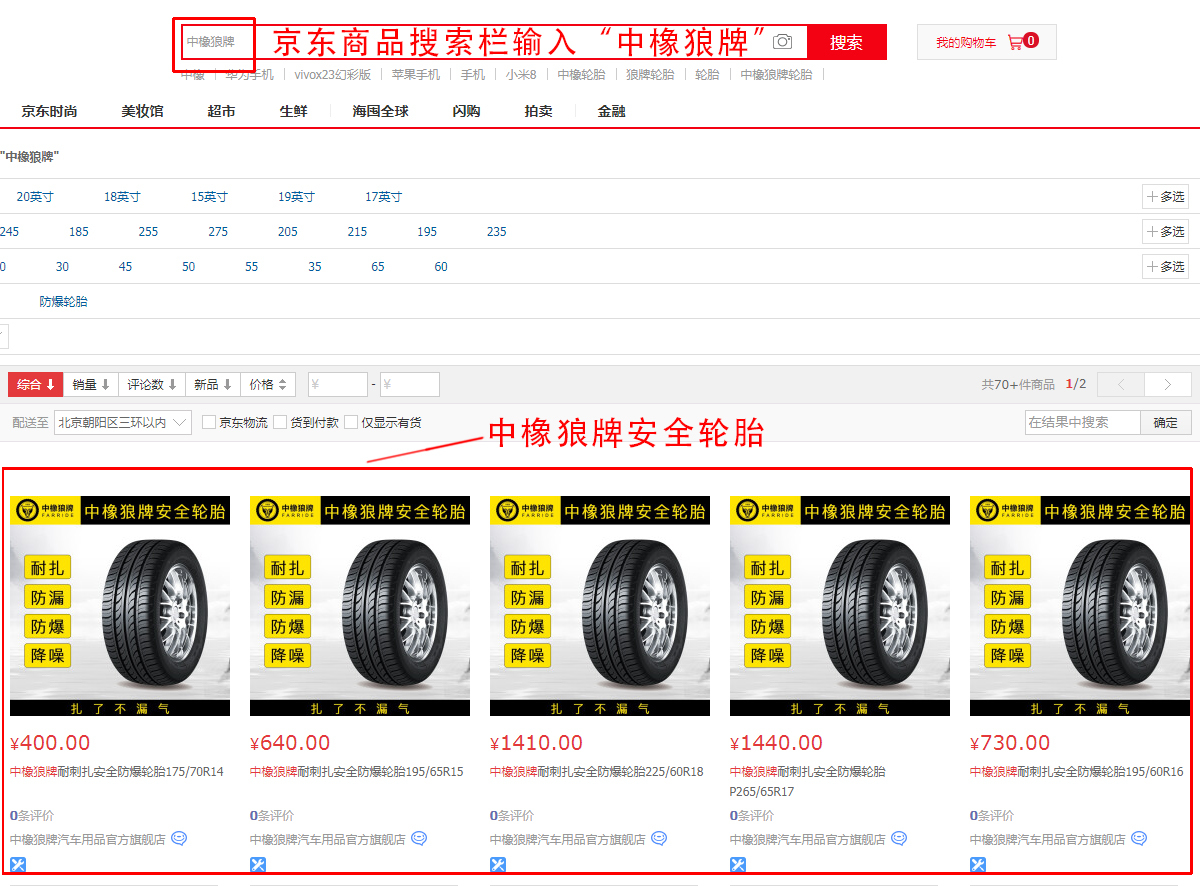Focus the minimum price field
Viewport: 1200px width, 886px height.
point(338,384)
